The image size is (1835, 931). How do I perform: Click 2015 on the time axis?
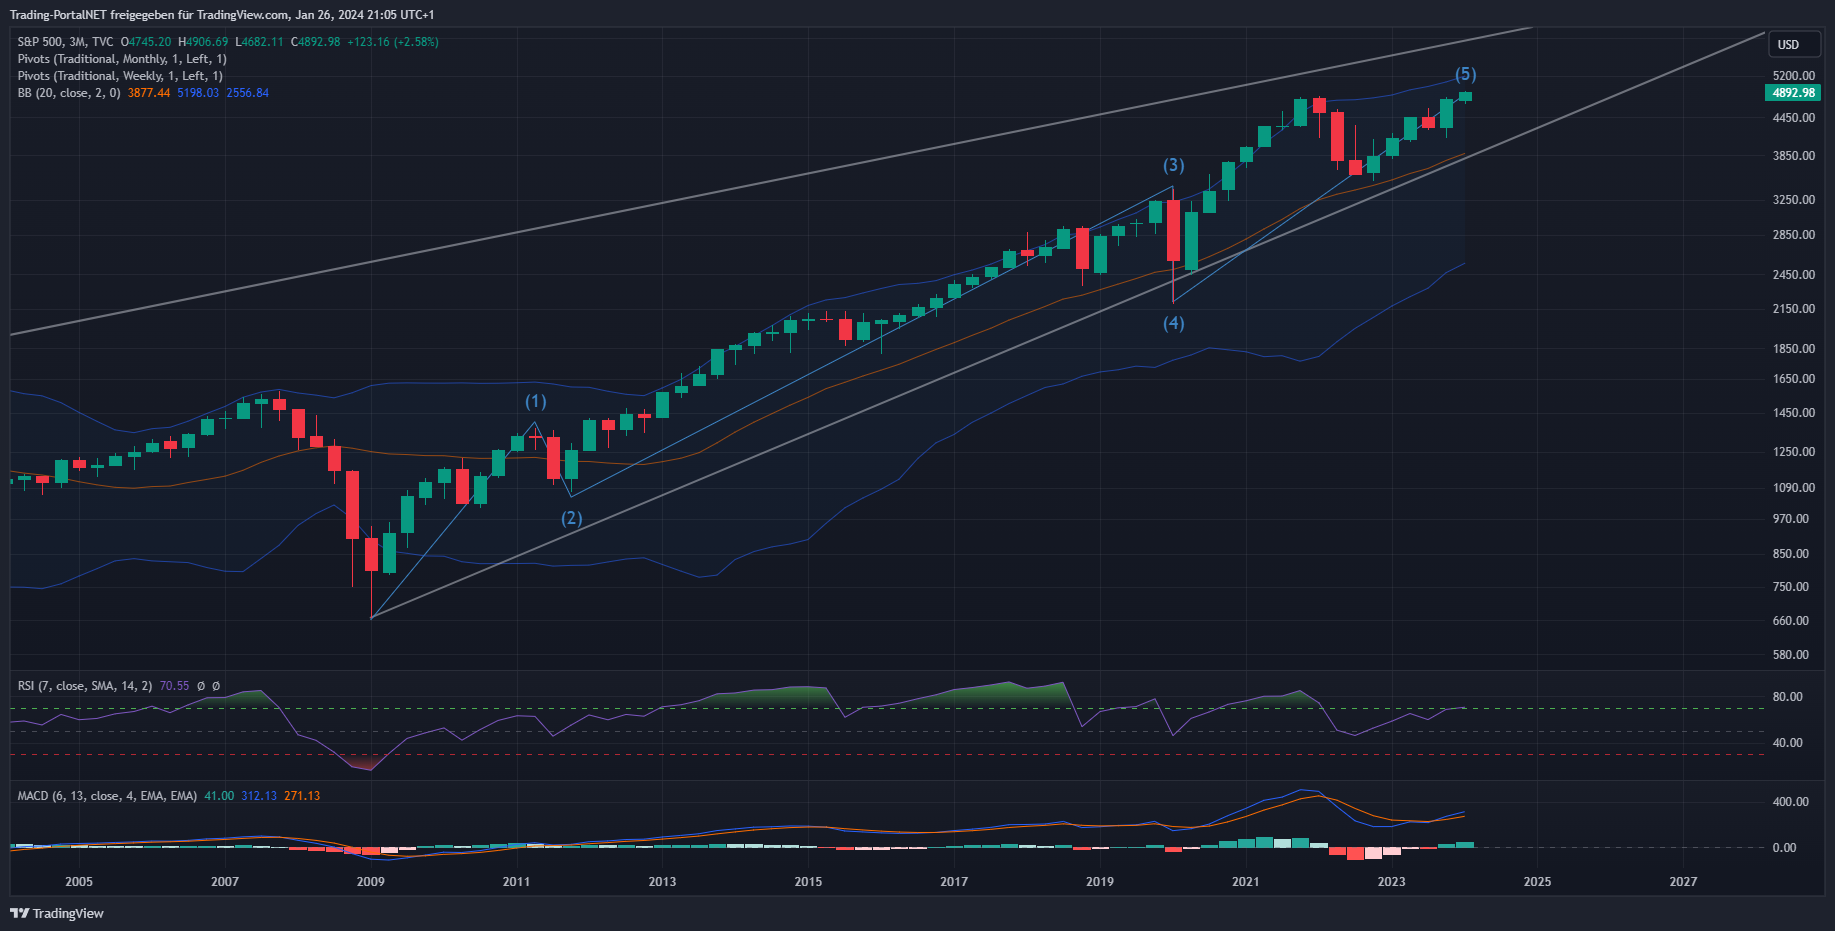tap(808, 881)
